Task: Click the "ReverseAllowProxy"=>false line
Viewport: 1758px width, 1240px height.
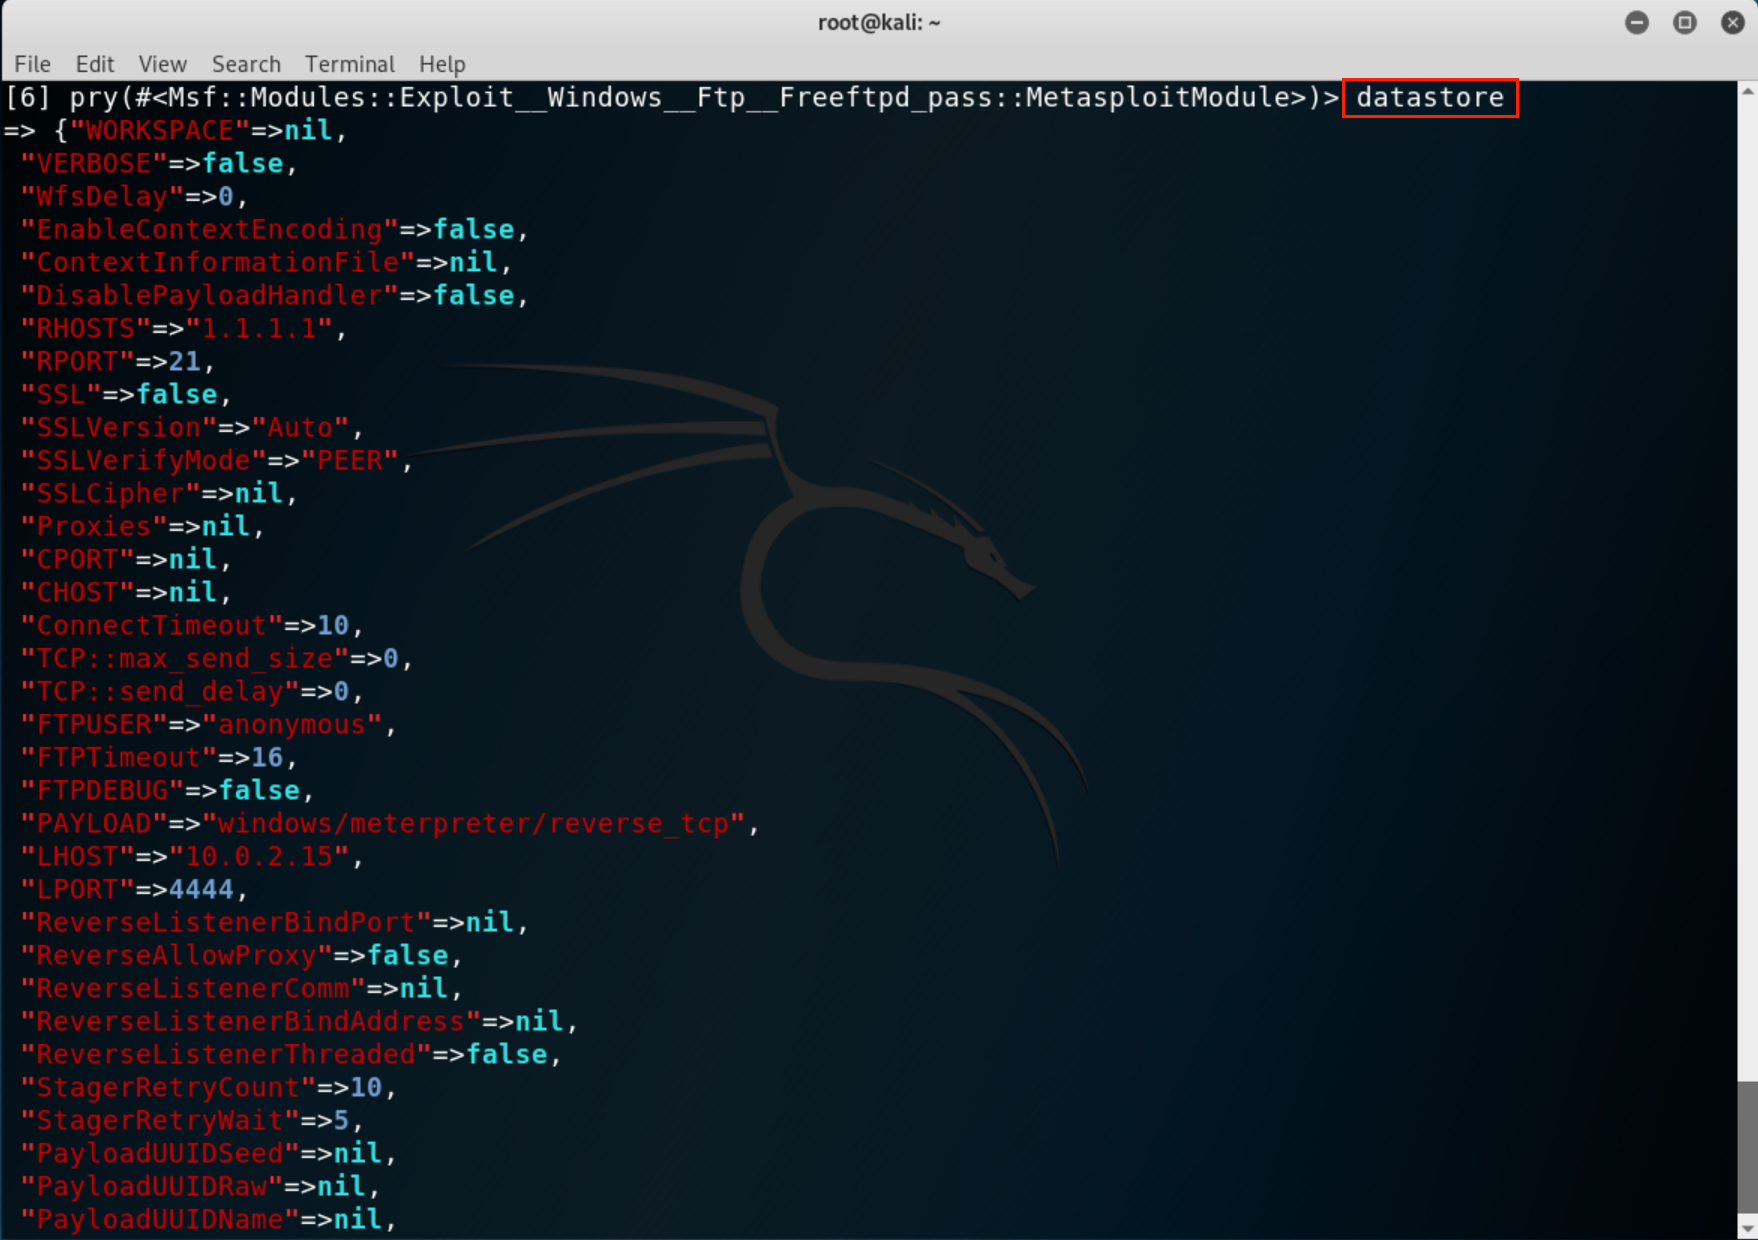Action: click(241, 955)
